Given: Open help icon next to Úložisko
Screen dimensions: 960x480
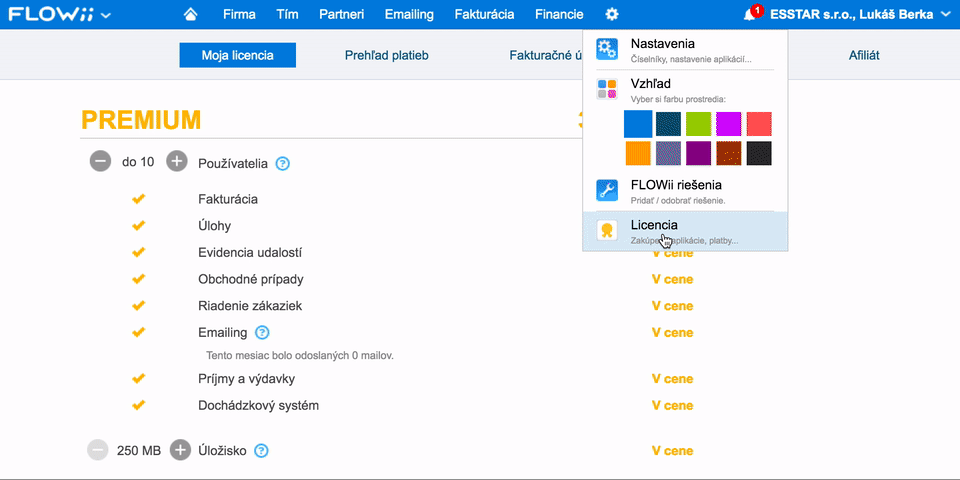Looking at the screenshot, I should pyautogui.click(x=261, y=451).
